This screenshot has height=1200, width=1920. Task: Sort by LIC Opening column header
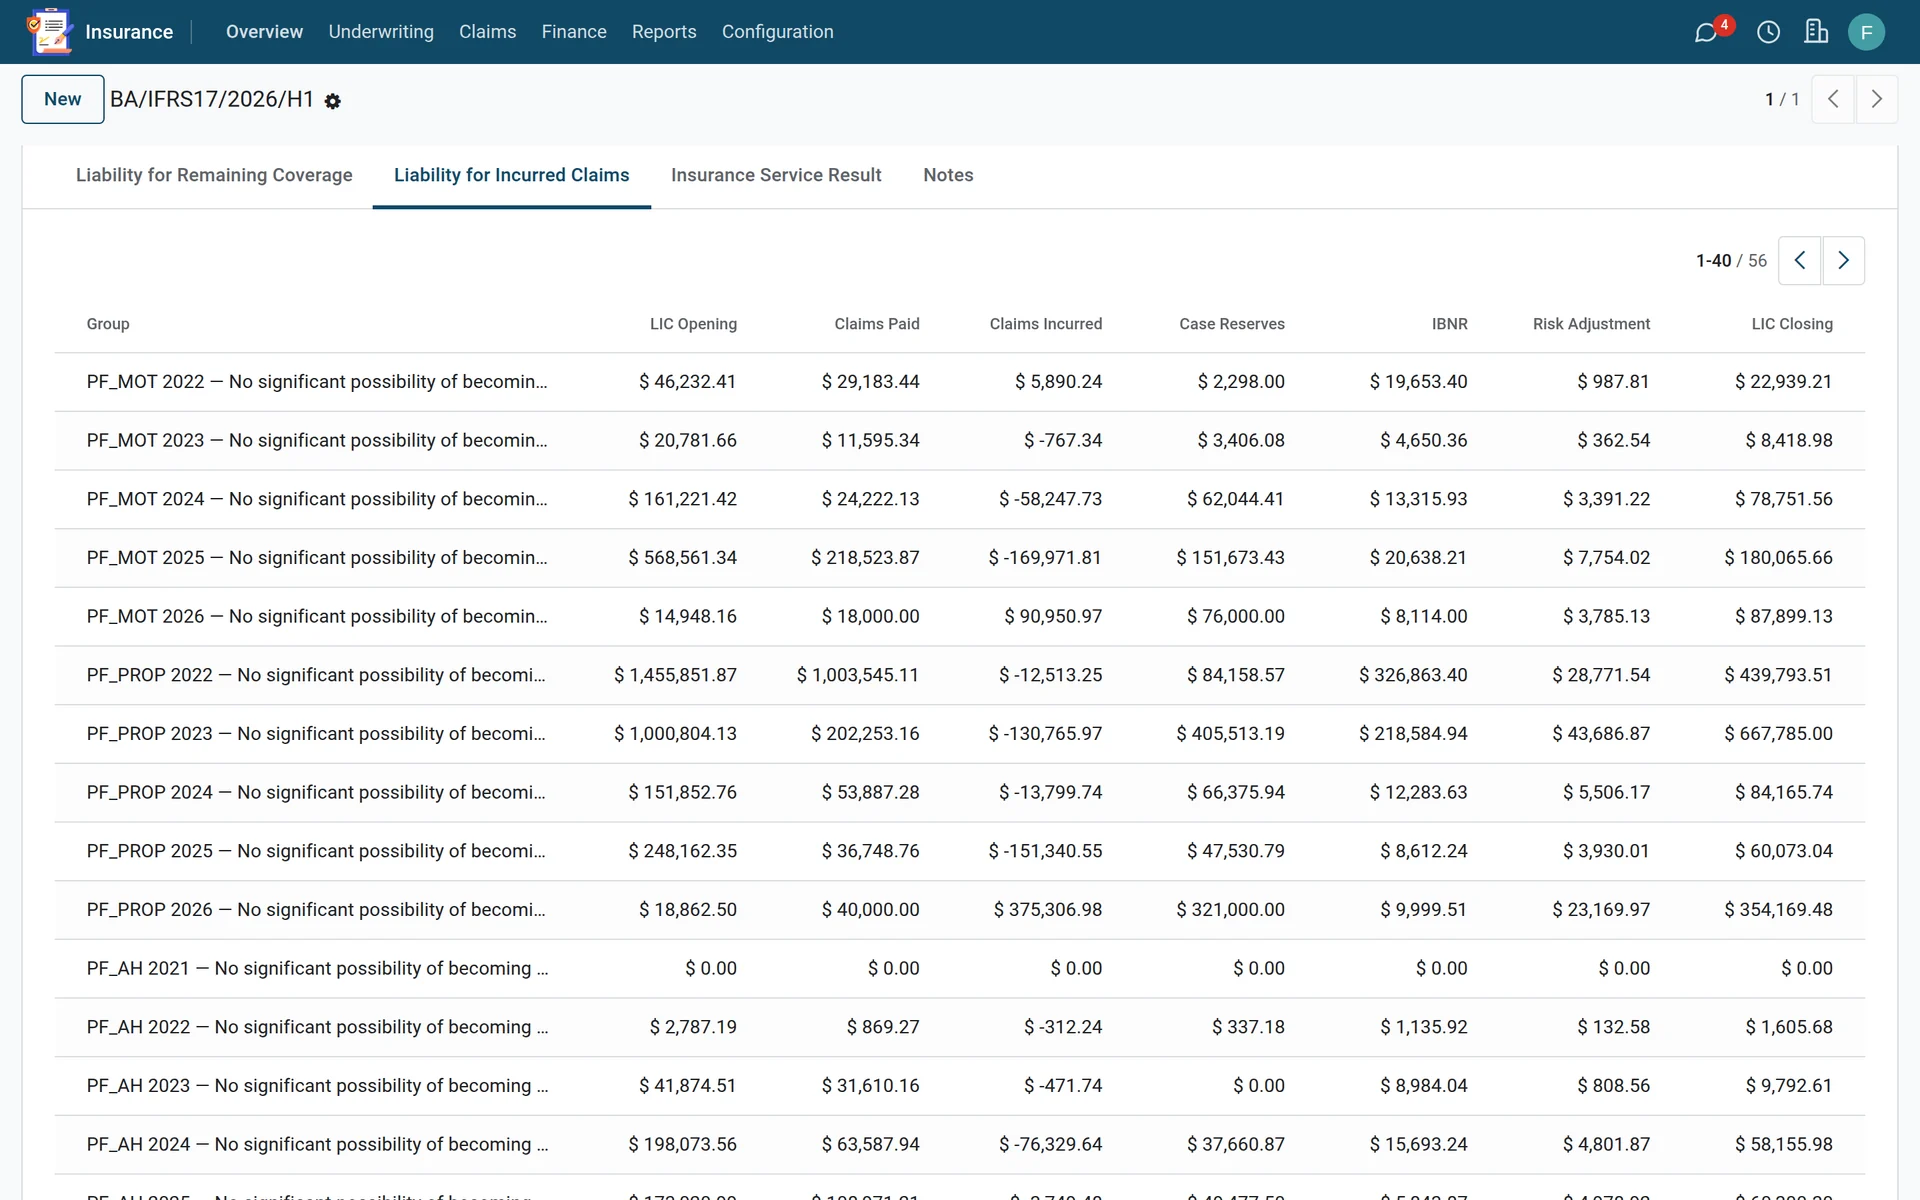pos(693,324)
